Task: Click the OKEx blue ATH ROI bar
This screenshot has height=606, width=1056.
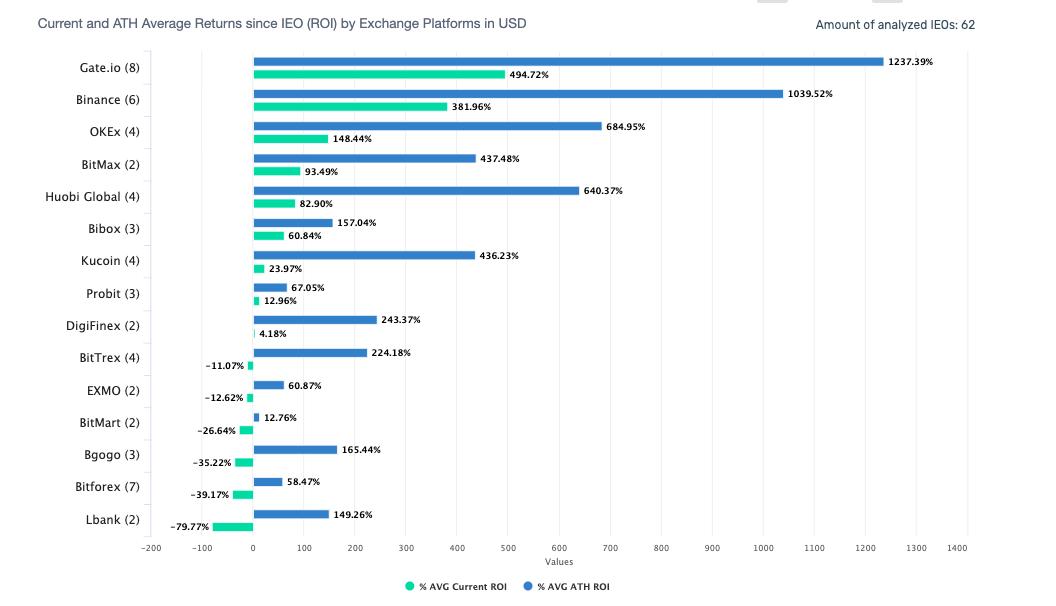Action: pyautogui.click(x=428, y=127)
